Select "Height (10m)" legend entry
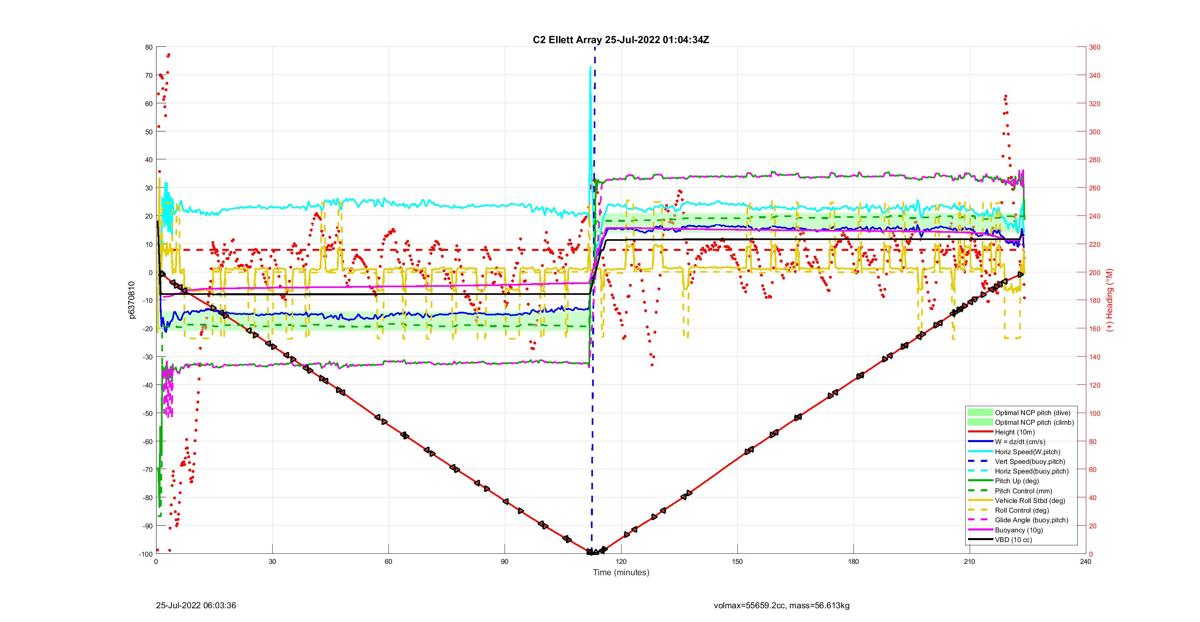The height and width of the screenshot is (622, 1200). coord(1013,430)
